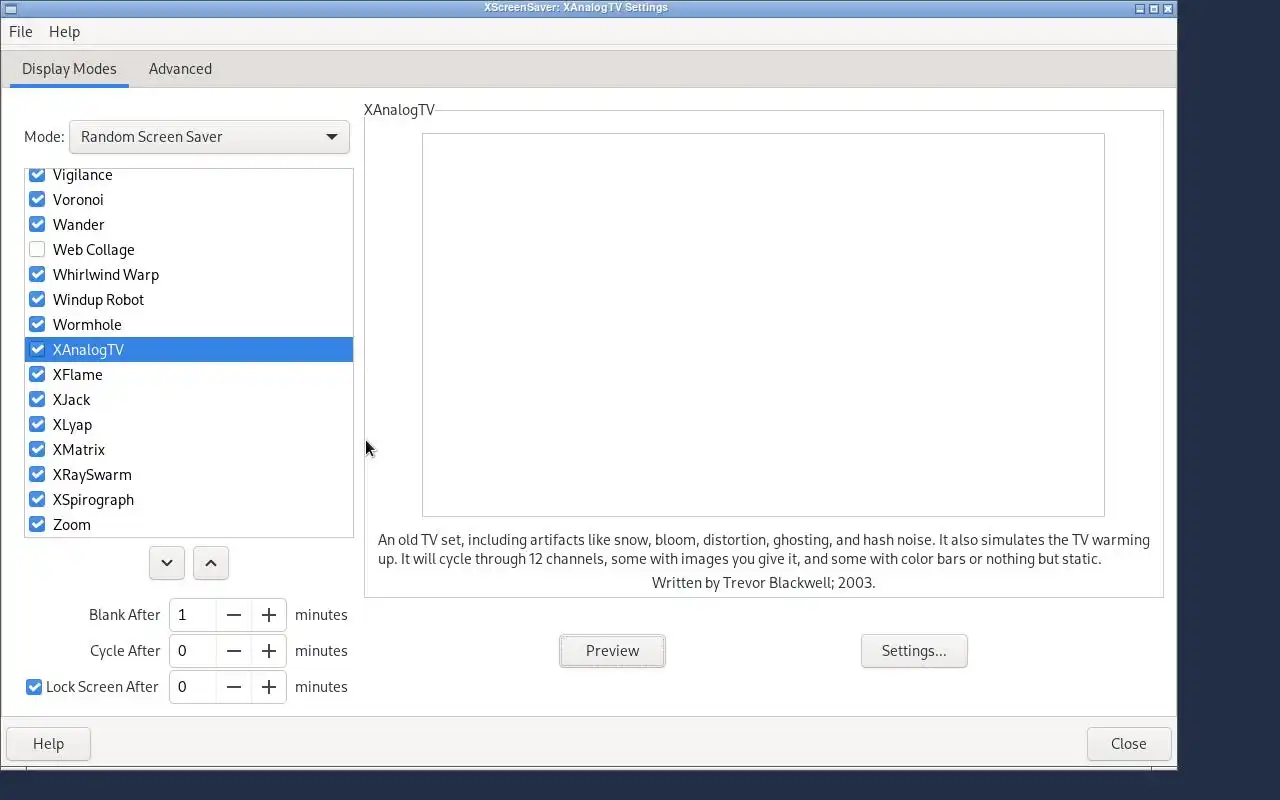The height and width of the screenshot is (800, 1280).
Task: Select the Zoom list entry
Action: 189,525
